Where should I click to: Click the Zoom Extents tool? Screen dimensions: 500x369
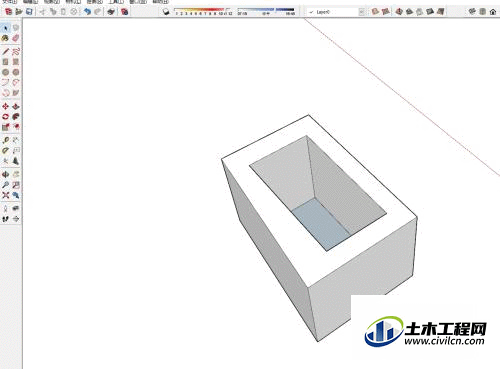pos(5,195)
